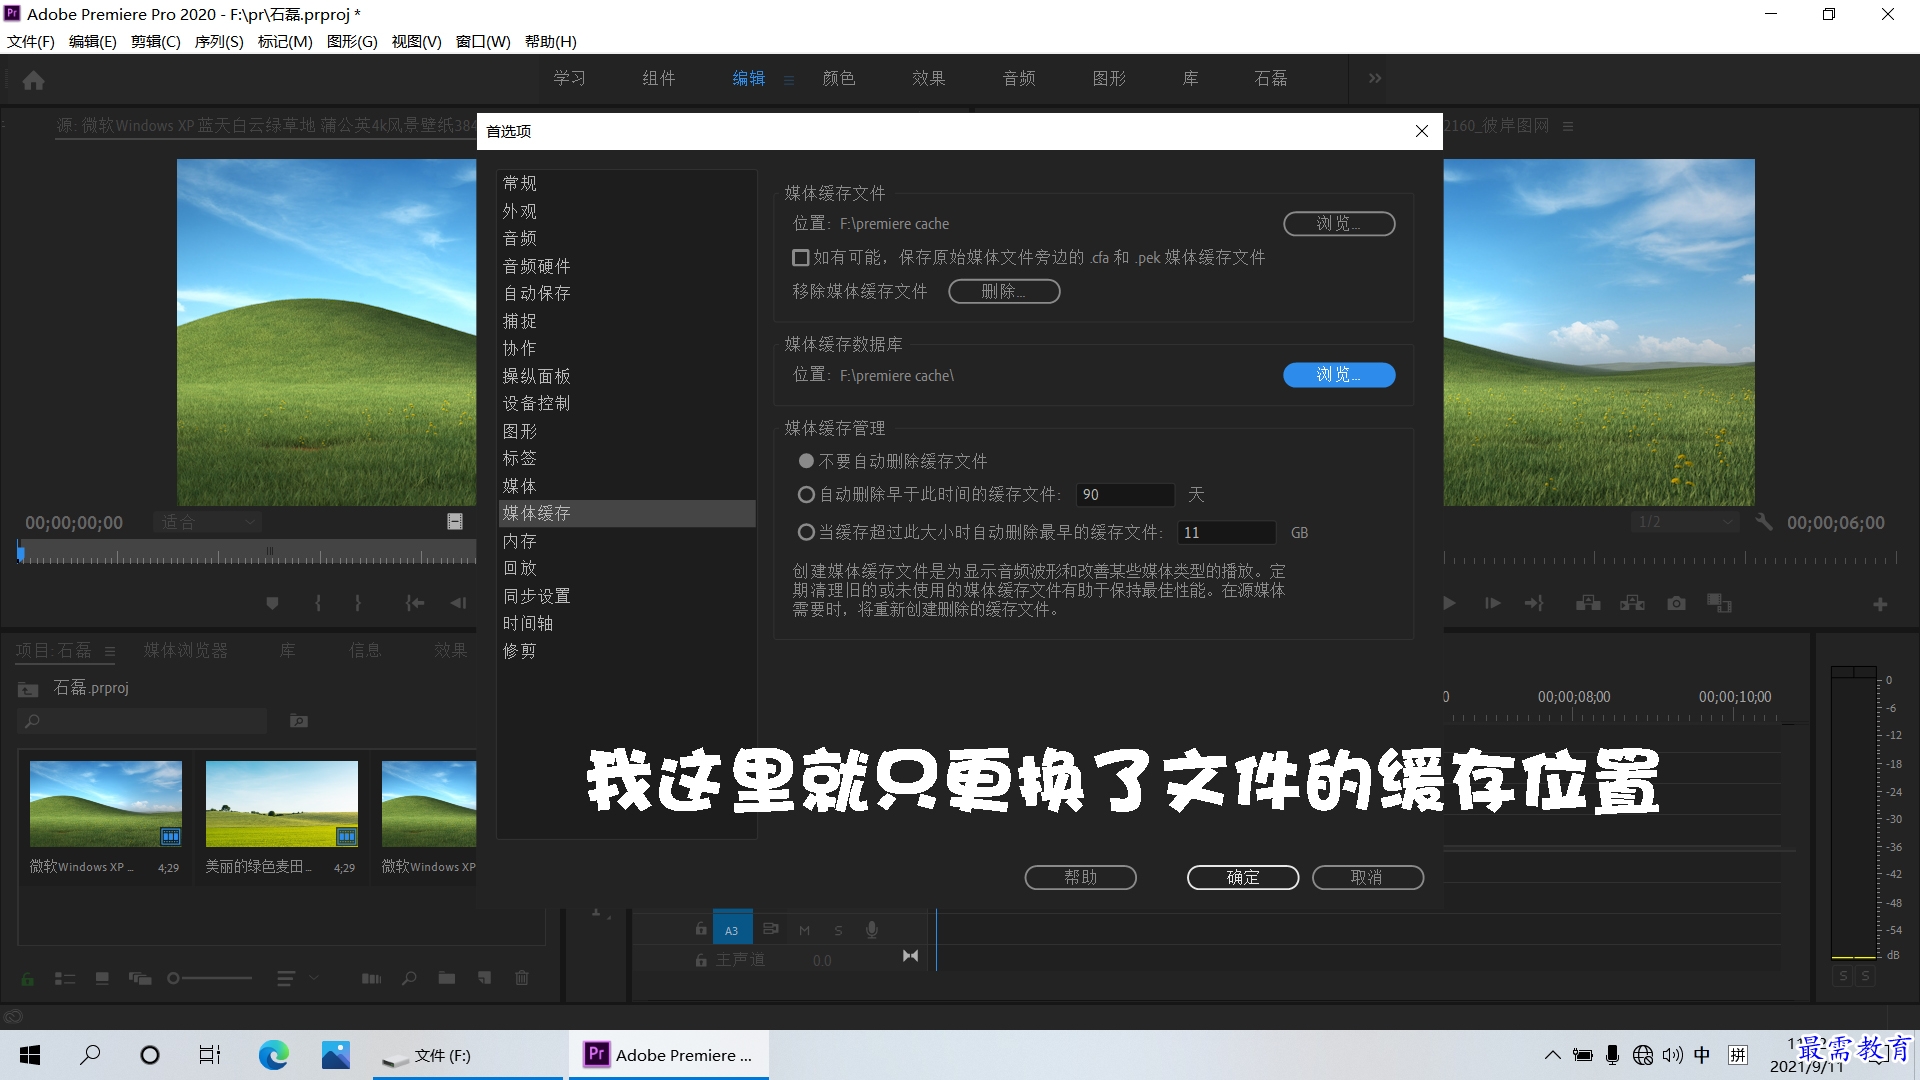
Task: Check the save .cfa and .pek cache files checkbox
Action: click(x=800, y=258)
